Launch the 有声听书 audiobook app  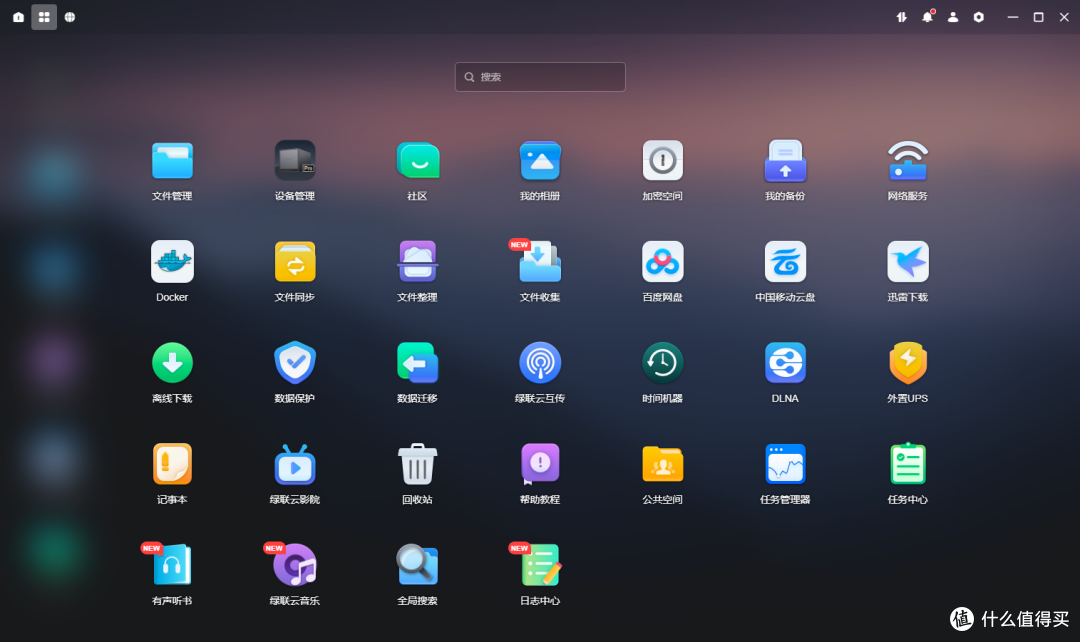172,565
